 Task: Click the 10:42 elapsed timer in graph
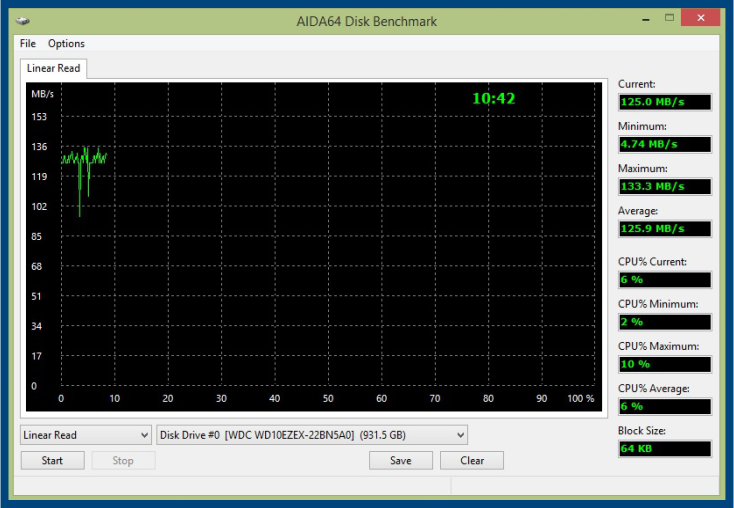click(493, 98)
